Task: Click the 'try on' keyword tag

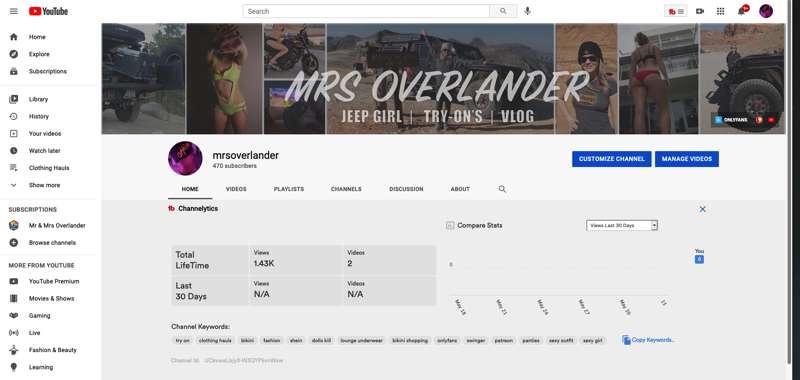Action: (x=182, y=340)
